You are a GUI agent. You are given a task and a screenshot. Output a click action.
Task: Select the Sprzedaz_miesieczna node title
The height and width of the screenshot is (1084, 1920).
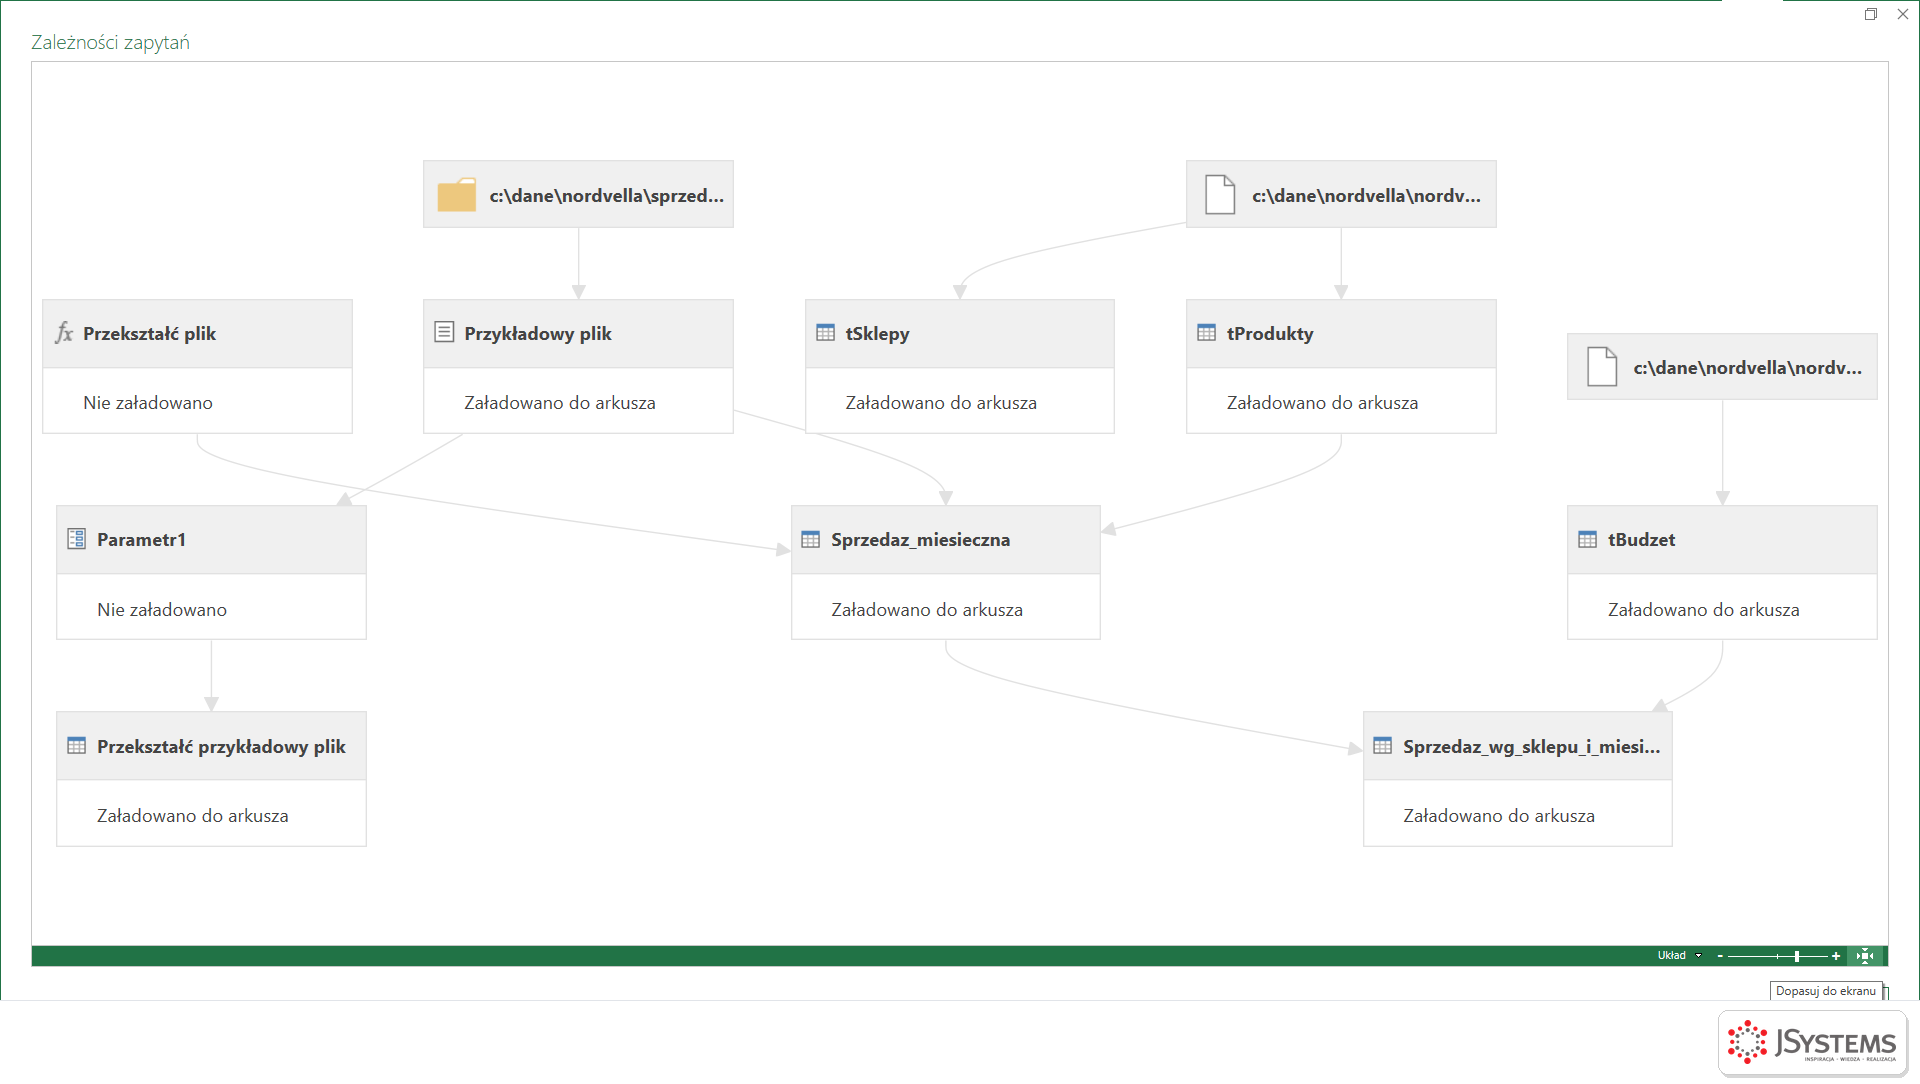(x=921, y=540)
